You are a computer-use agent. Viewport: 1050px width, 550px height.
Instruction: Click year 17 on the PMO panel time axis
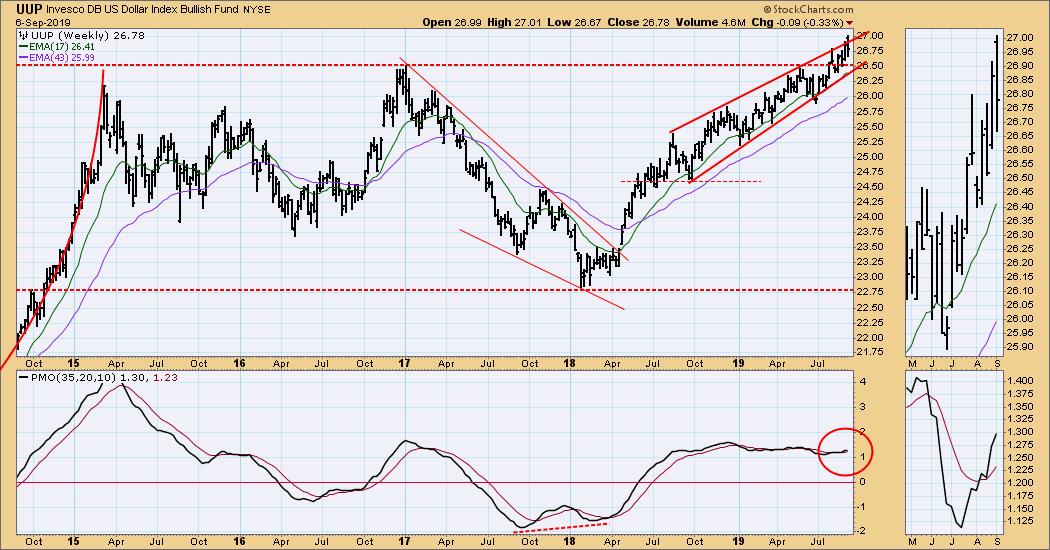pyautogui.click(x=404, y=541)
